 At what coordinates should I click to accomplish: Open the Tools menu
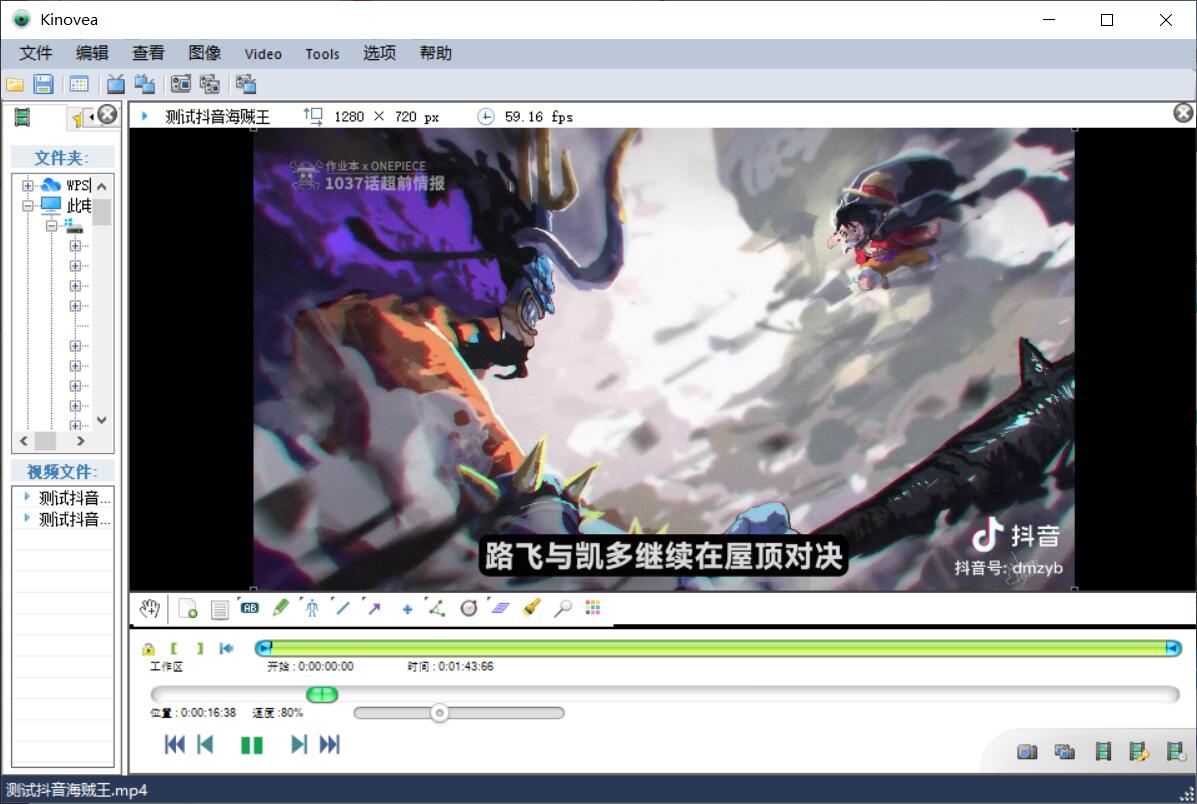click(322, 54)
